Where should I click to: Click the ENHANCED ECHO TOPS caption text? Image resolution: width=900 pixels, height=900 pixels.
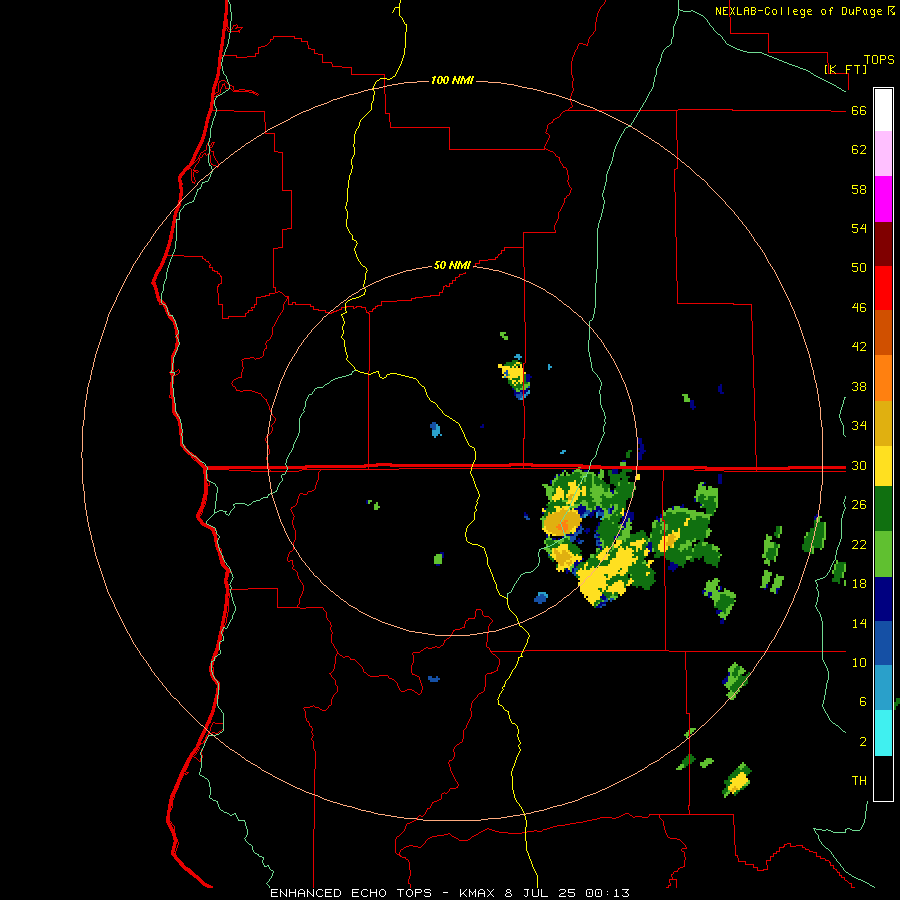coord(351,893)
